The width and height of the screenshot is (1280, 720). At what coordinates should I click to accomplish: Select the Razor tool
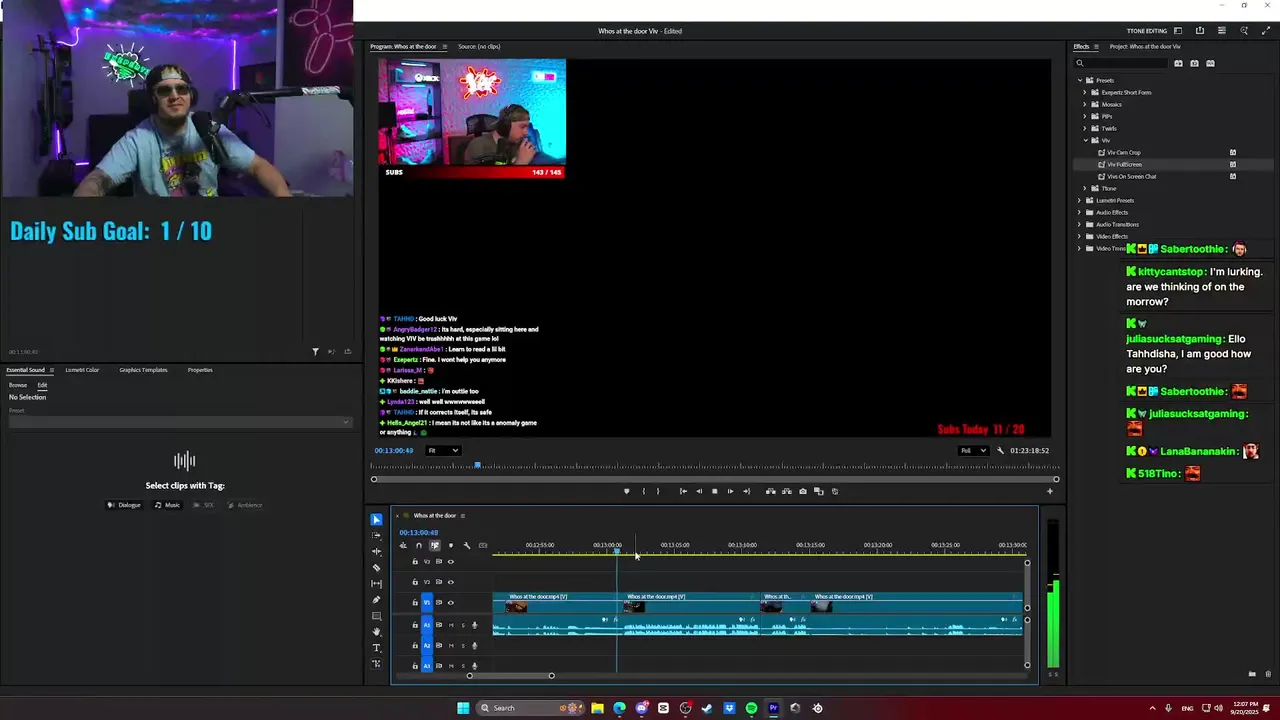(x=376, y=567)
